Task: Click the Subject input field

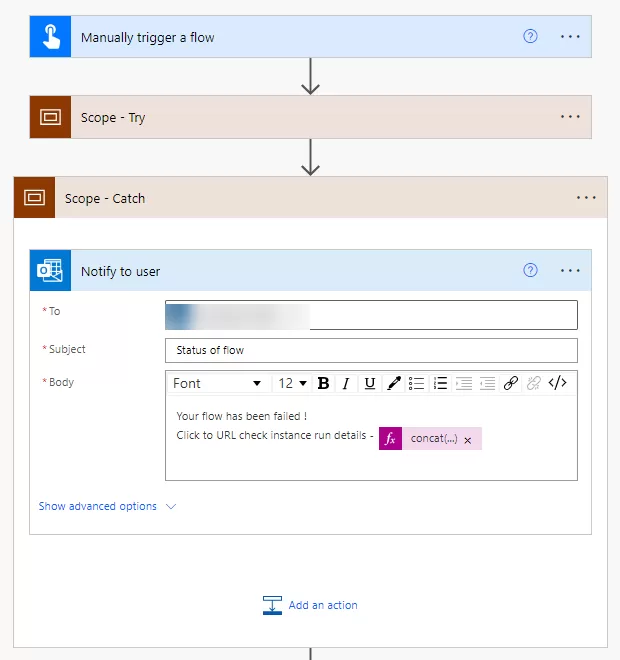Action: tap(371, 350)
